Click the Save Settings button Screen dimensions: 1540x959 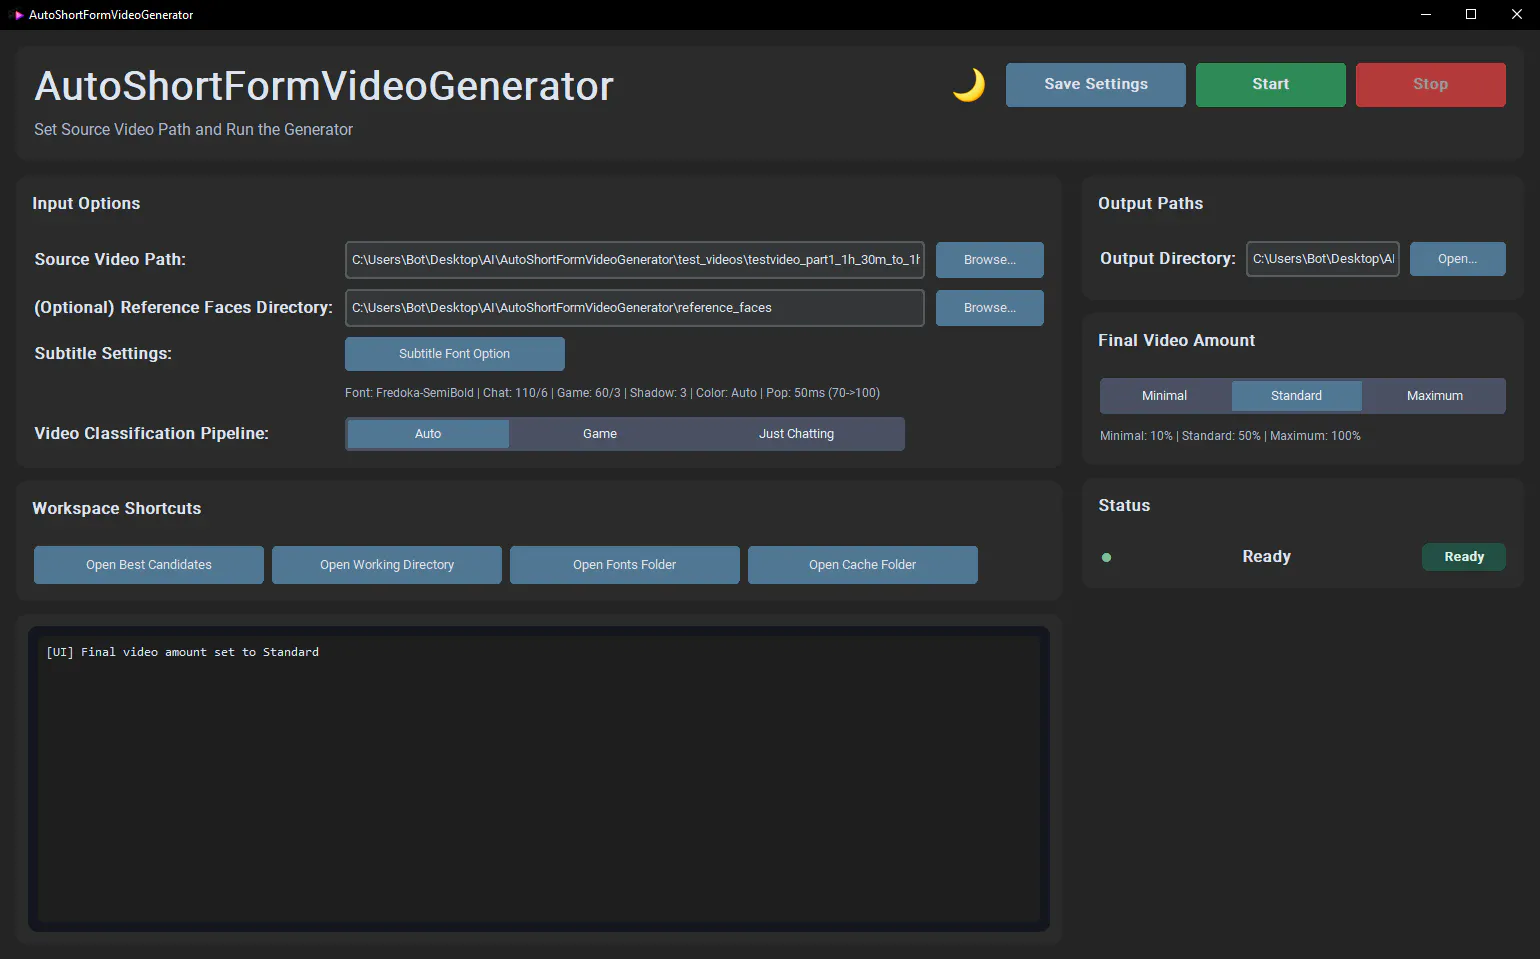pos(1096,84)
